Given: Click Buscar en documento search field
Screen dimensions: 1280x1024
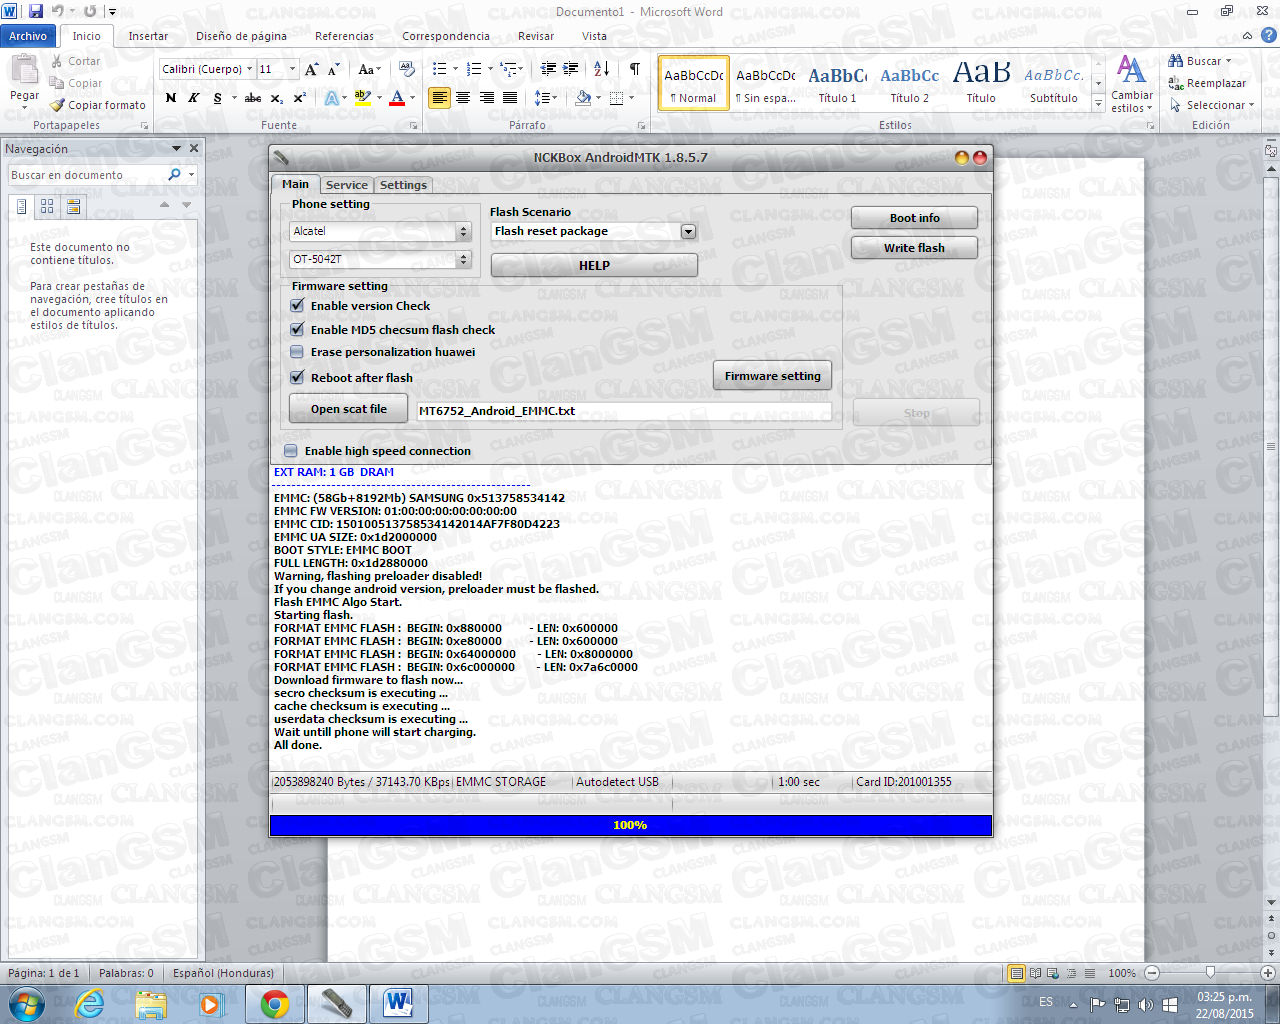Looking at the screenshot, I should point(88,175).
